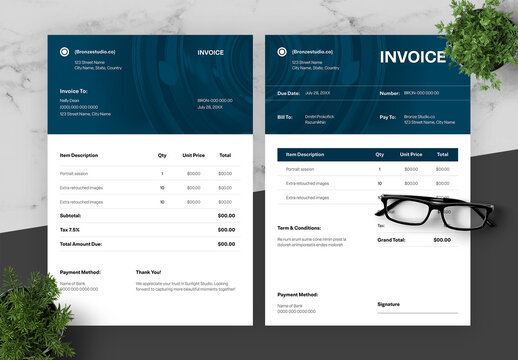Click the 'Total' column header on the left invoice
The height and width of the screenshot is (360, 518).
[x=225, y=155]
